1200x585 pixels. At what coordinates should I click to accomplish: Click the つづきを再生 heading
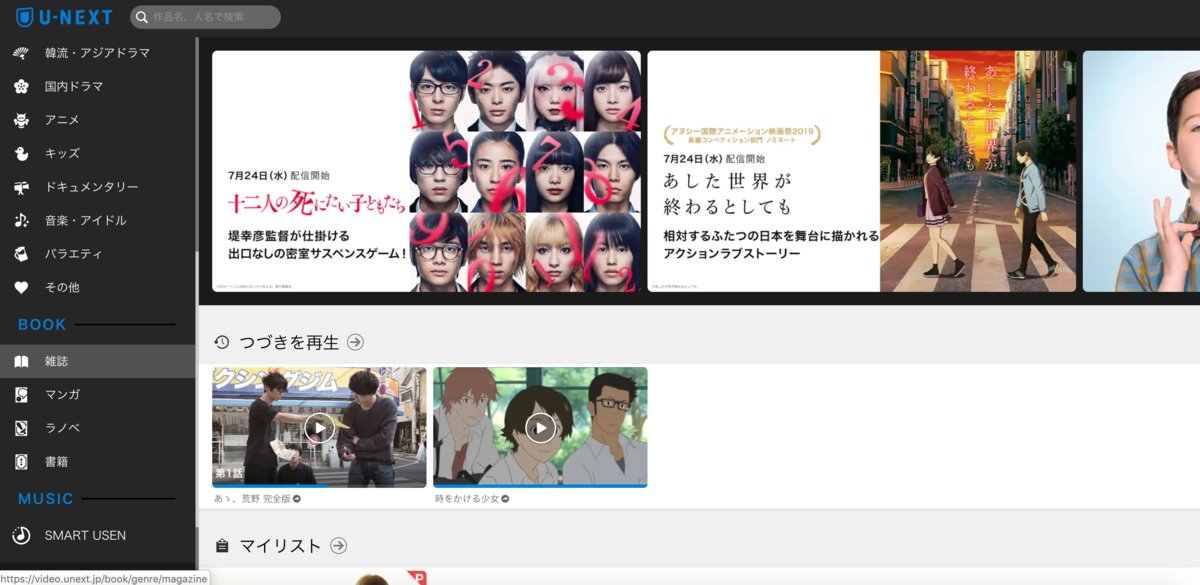click(289, 342)
